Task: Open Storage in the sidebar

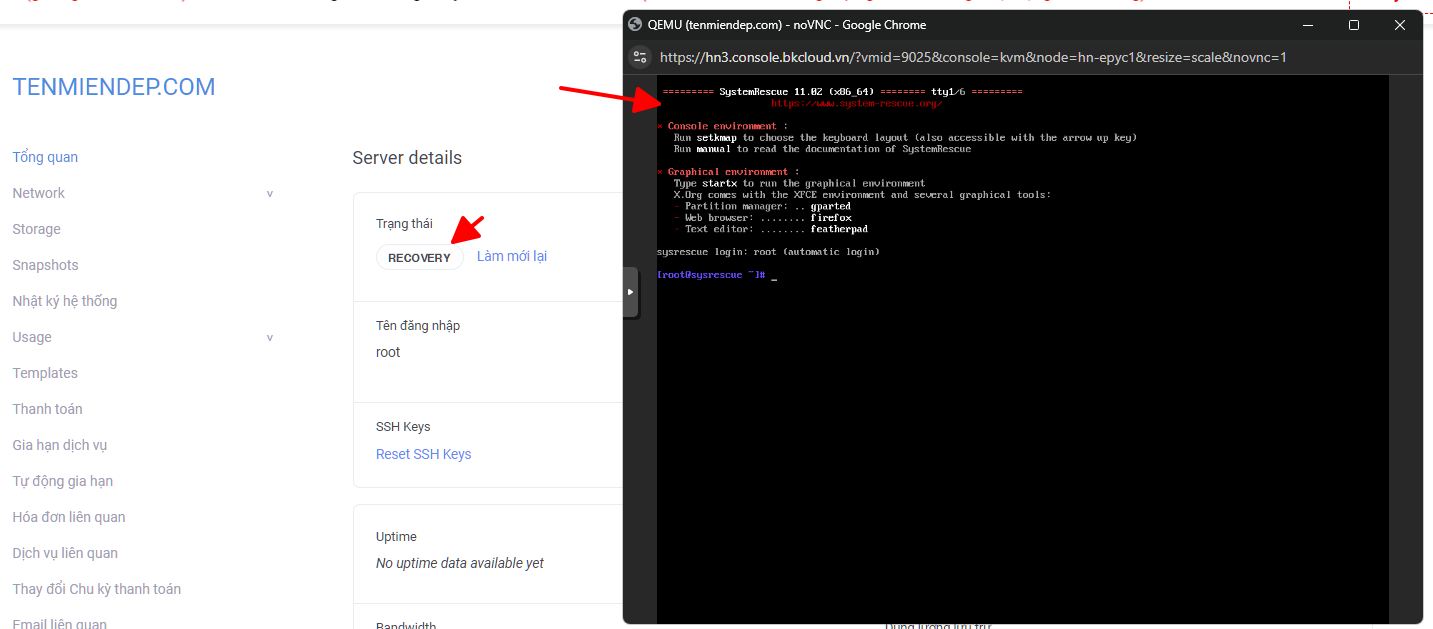Action: 36,229
